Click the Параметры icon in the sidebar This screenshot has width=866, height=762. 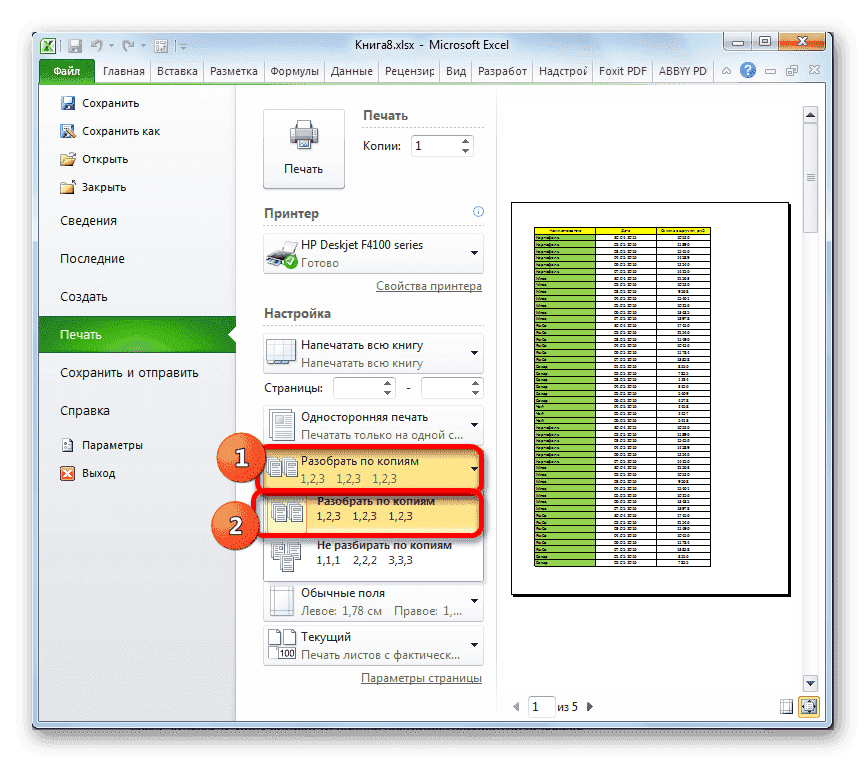[x=68, y=444]
